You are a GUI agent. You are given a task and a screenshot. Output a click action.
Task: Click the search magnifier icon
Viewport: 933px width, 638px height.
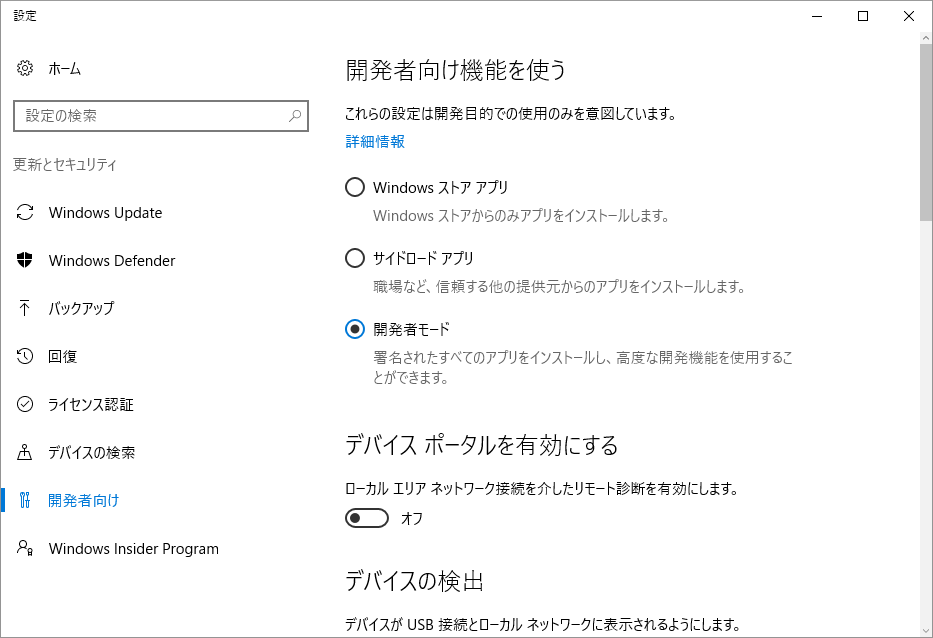(295, 115)
